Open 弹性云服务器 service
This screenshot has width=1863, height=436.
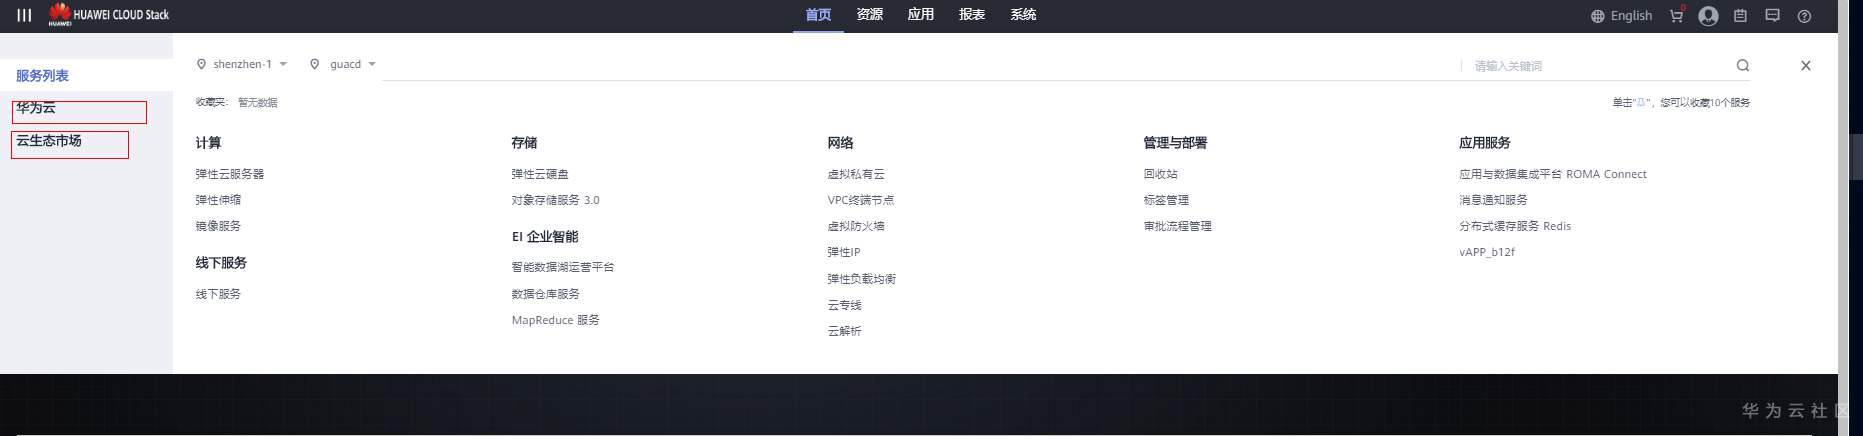[230, 174]
